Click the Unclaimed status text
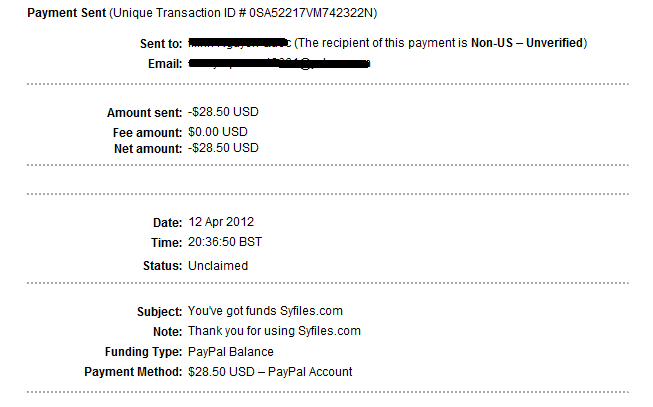 click(218, 266)
